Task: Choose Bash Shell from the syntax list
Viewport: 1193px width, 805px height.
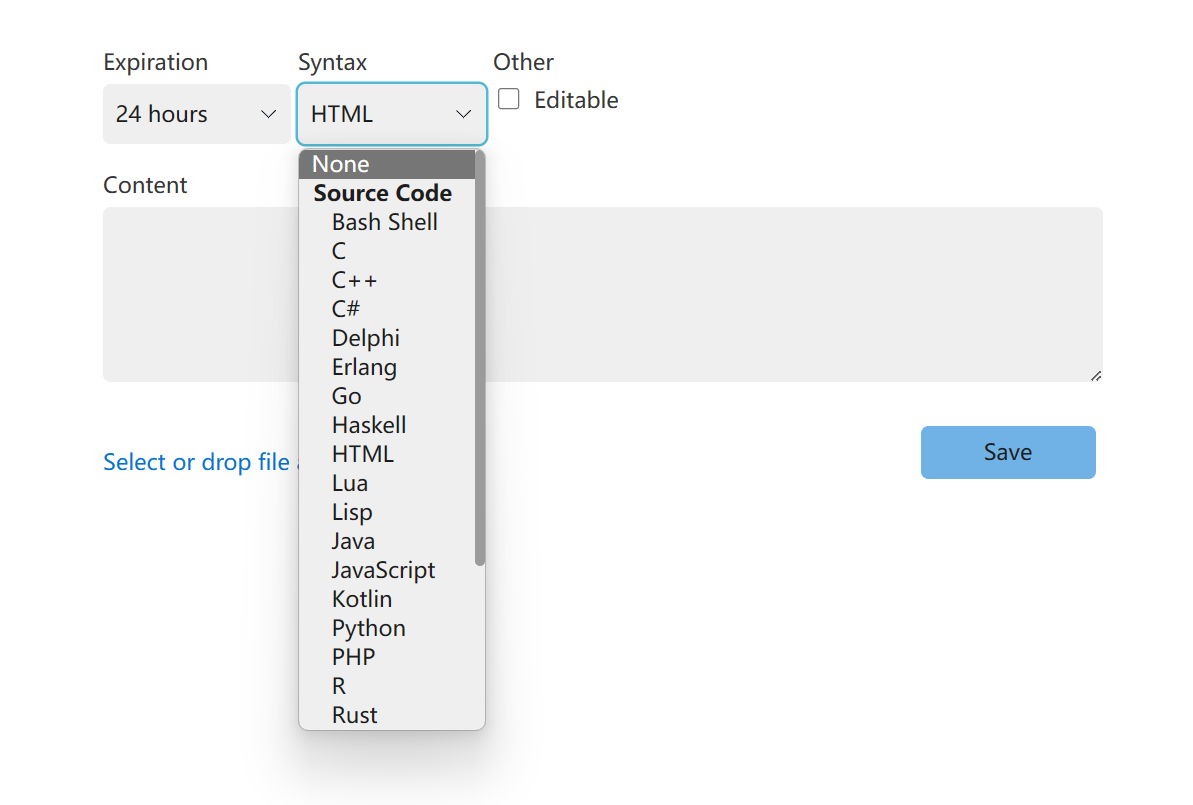Action: click(385, 222)
